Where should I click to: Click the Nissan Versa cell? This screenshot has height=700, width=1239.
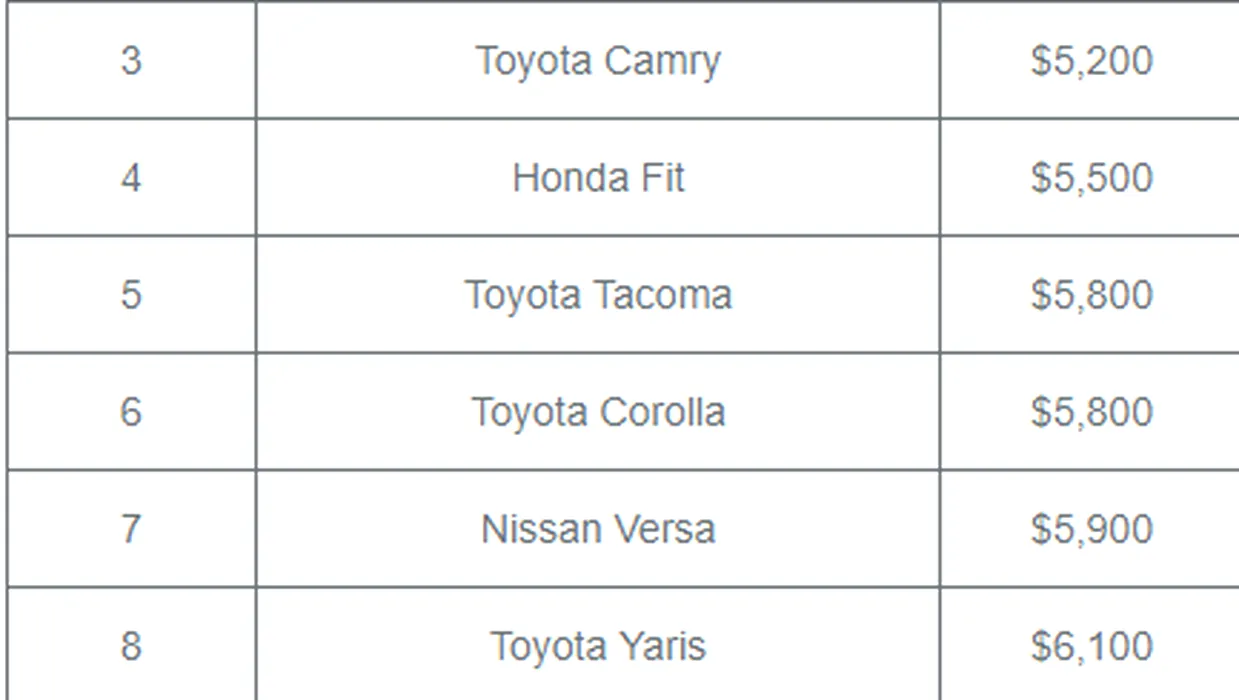click(598, 528)
